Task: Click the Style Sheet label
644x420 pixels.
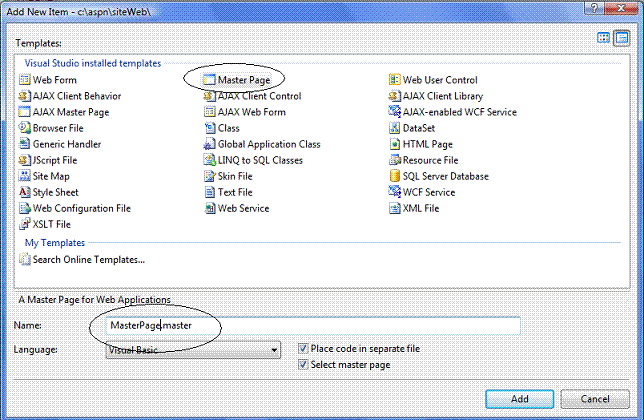Action: [x=55, y=192]
